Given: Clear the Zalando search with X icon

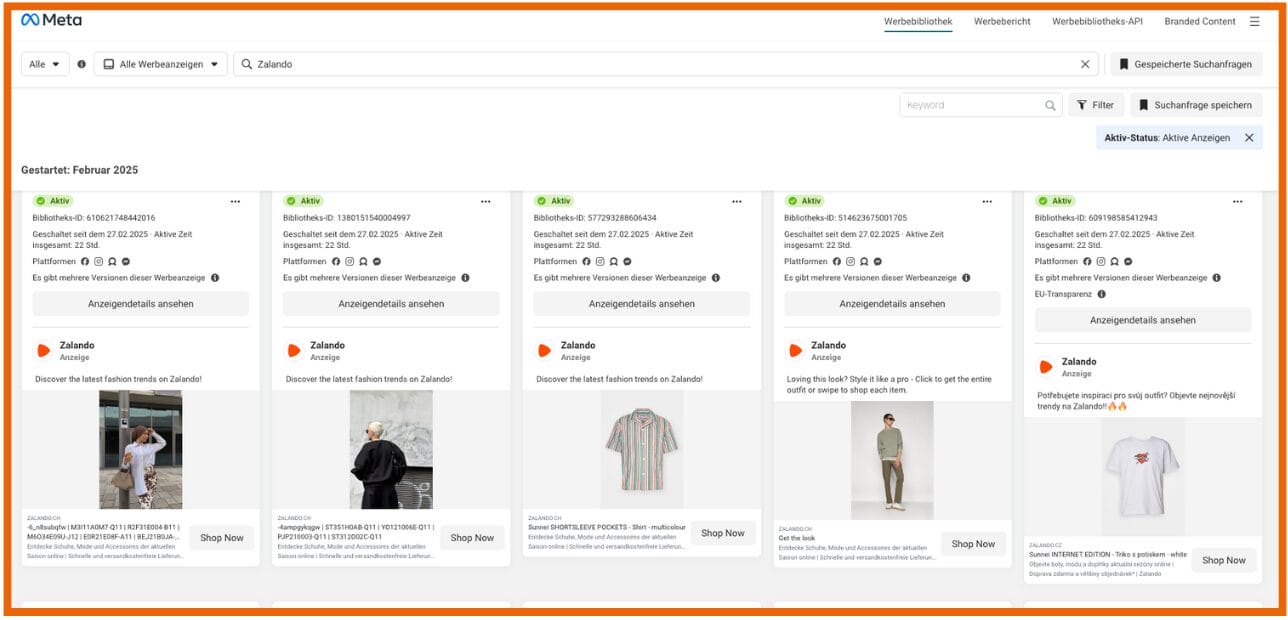Looking at the screenshot, I should tap(1085, 64).
